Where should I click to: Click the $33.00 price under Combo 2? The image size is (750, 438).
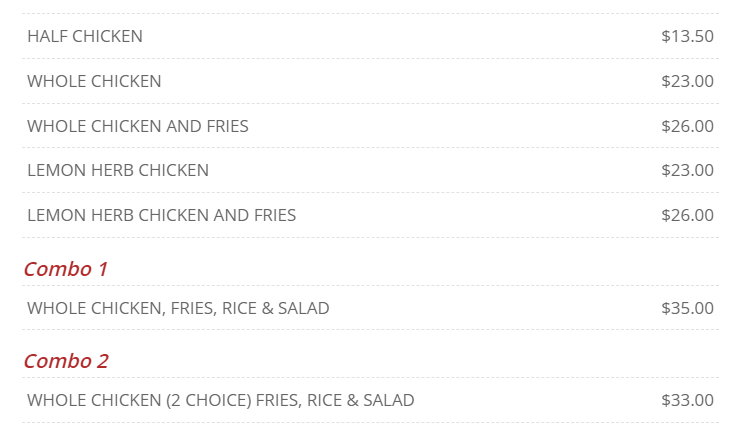[687, 401]
